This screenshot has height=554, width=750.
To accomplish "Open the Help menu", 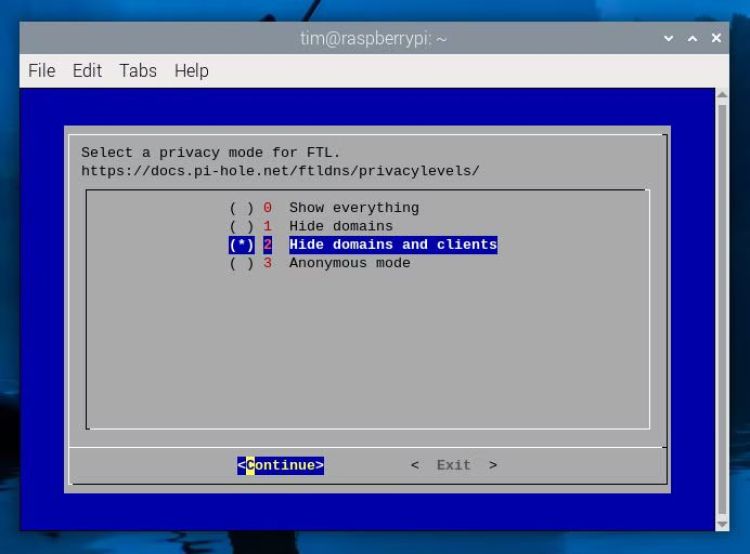I will 191,70.
